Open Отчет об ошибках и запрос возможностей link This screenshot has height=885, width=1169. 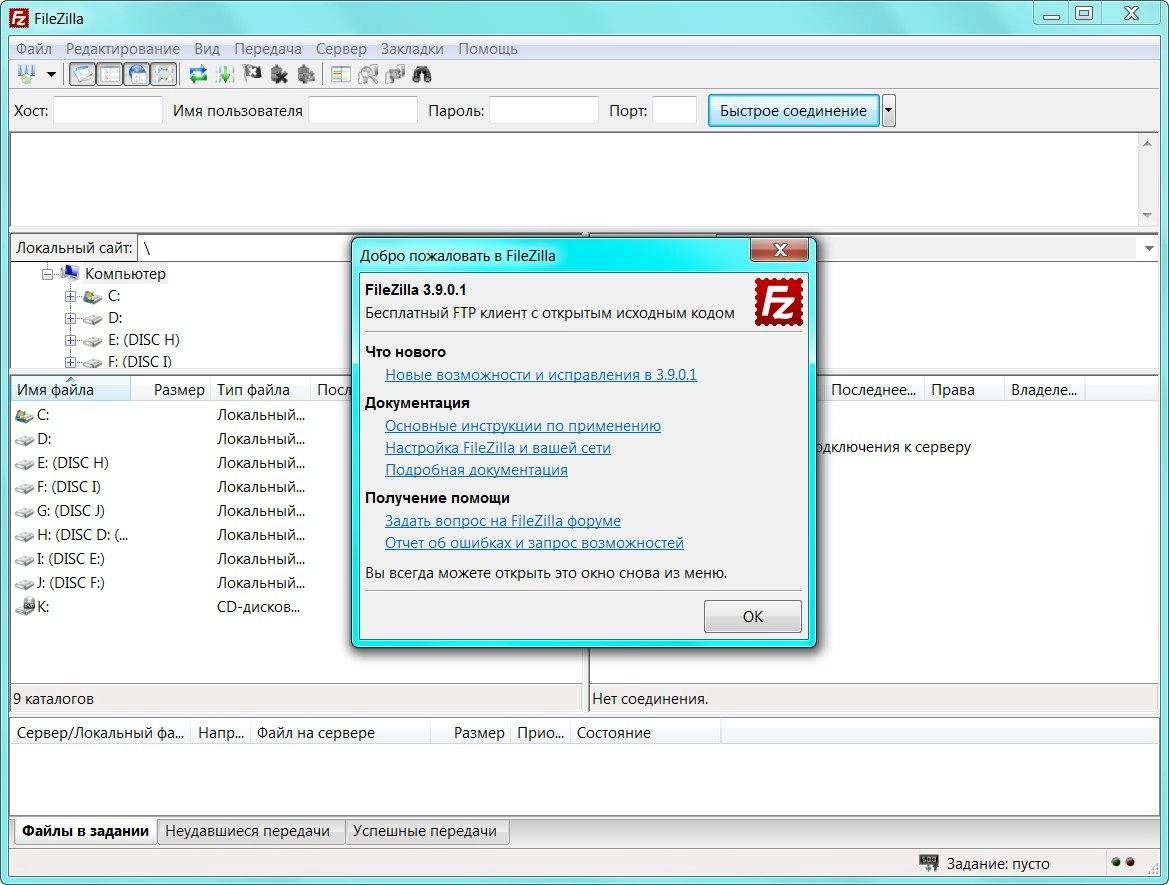click(x=534, y=543)
